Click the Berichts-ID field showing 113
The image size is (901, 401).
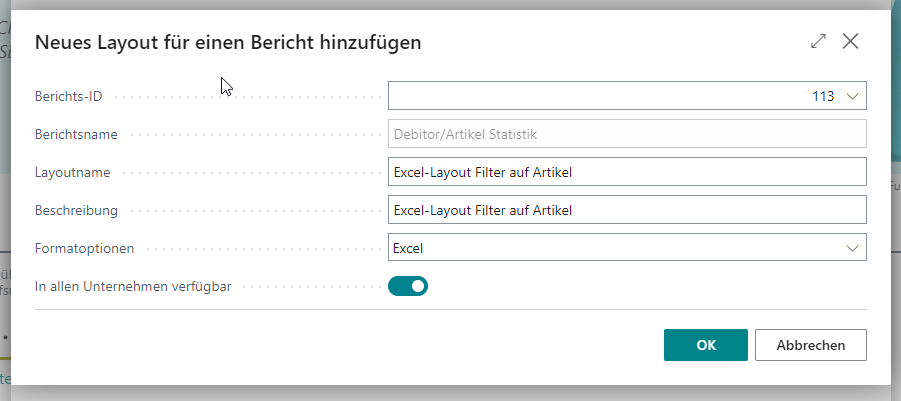tap(627, 96)
